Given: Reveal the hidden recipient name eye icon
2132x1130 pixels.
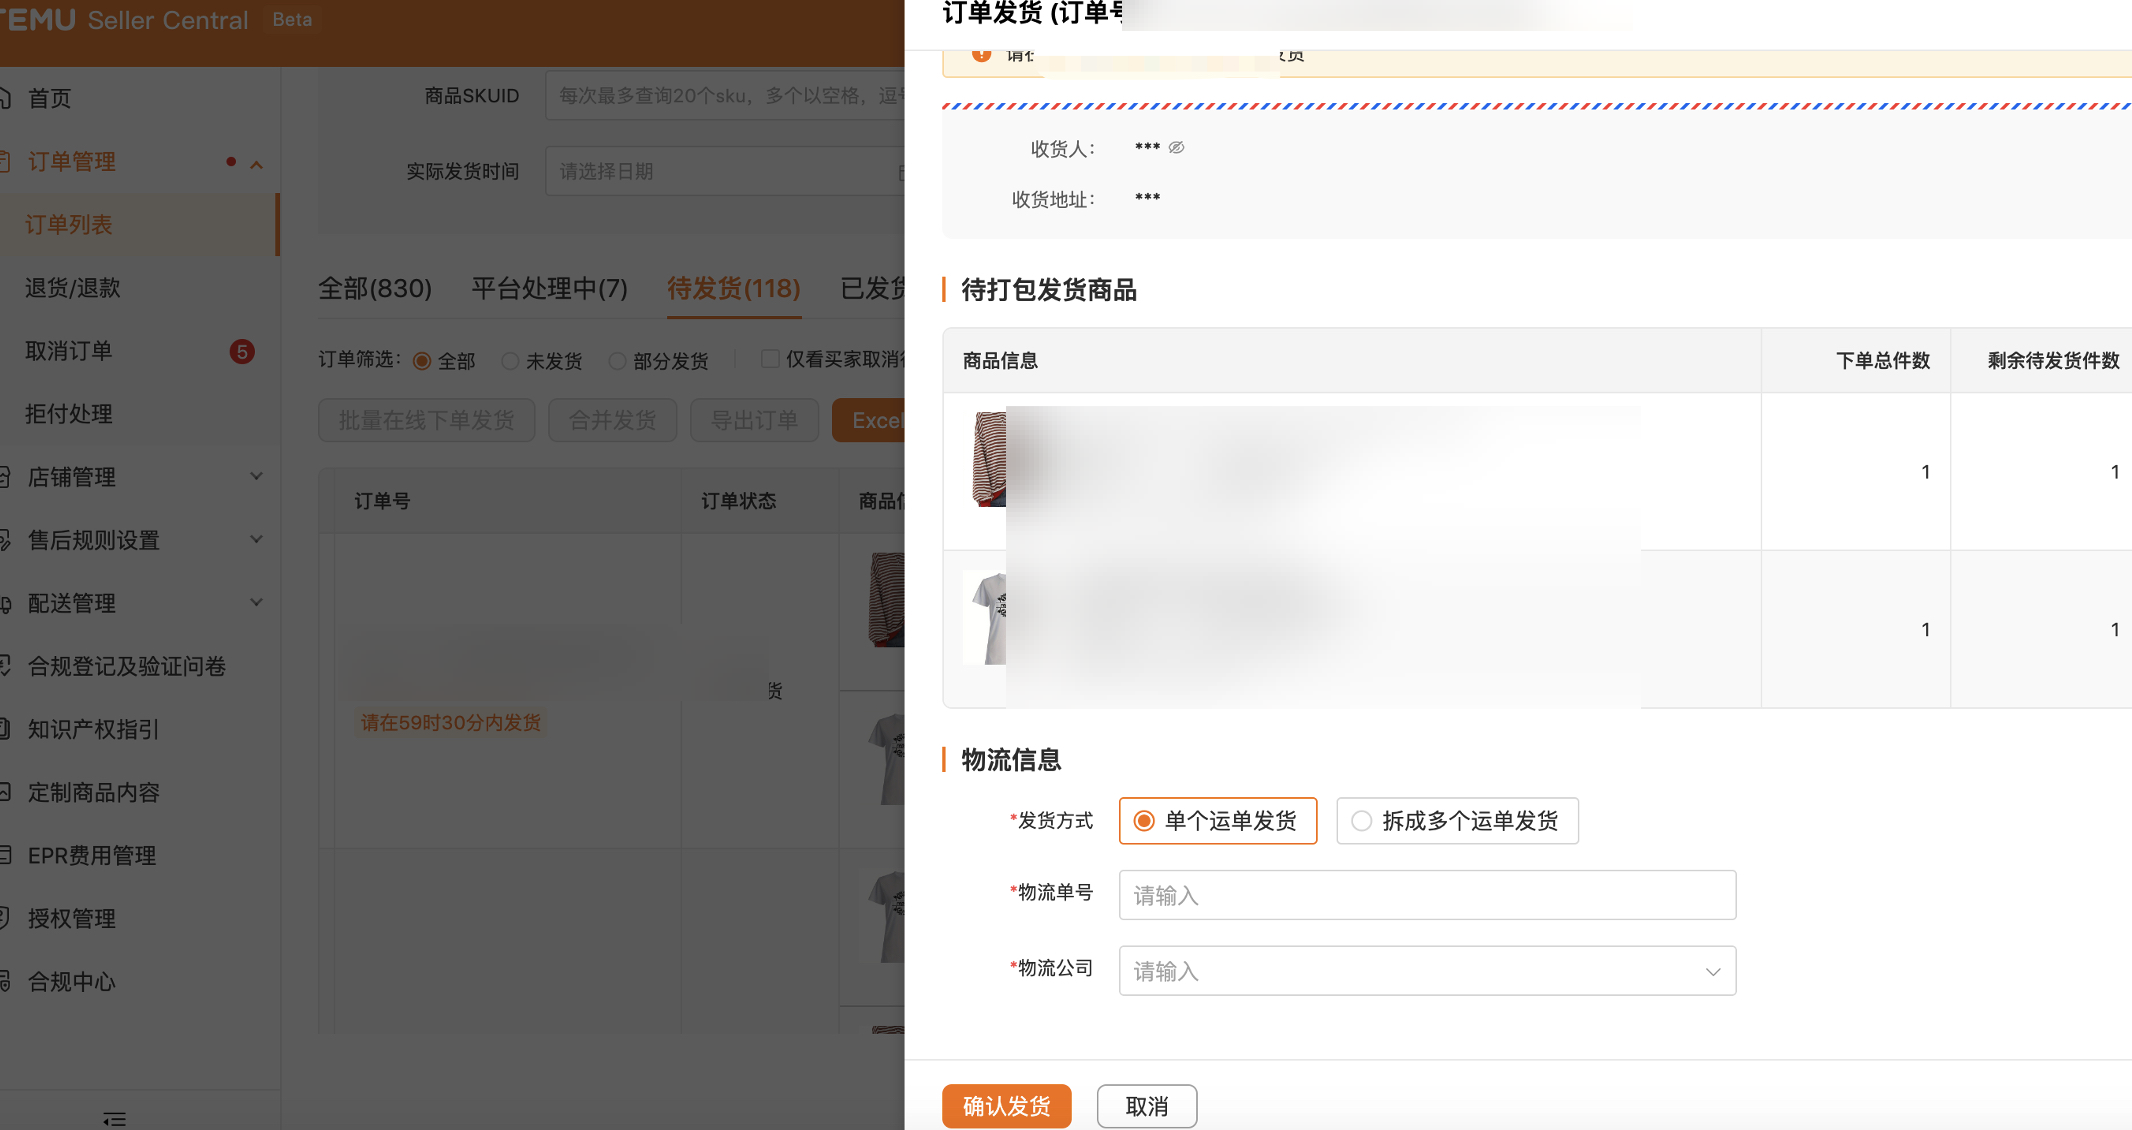Looking at the screenshot, I should (x=1176, y=148).
